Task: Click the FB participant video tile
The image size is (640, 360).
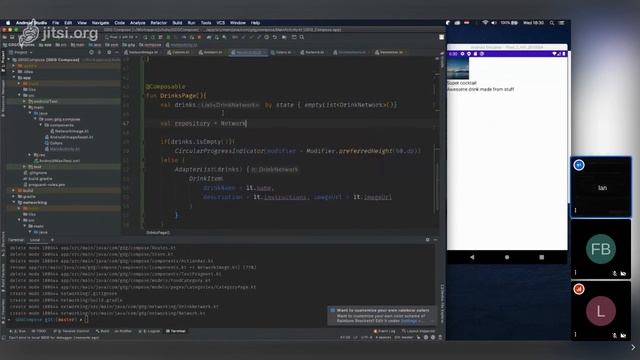Action: click(601, 249)
